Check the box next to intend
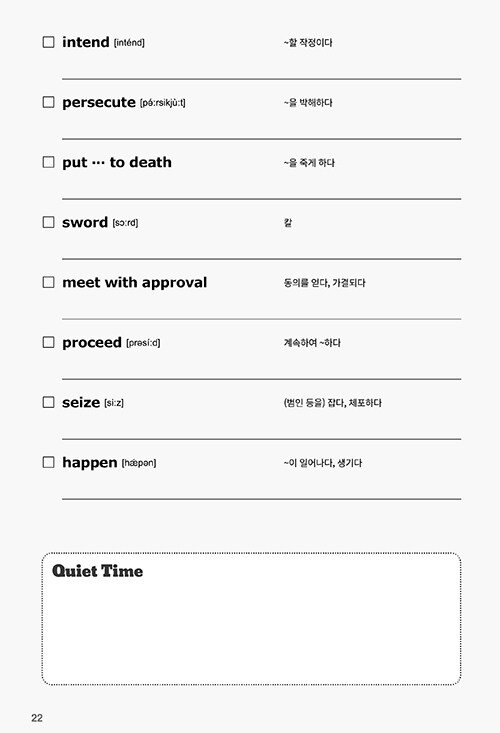The height and width of the screenshot is (733, 500). (x=49, y=42)
